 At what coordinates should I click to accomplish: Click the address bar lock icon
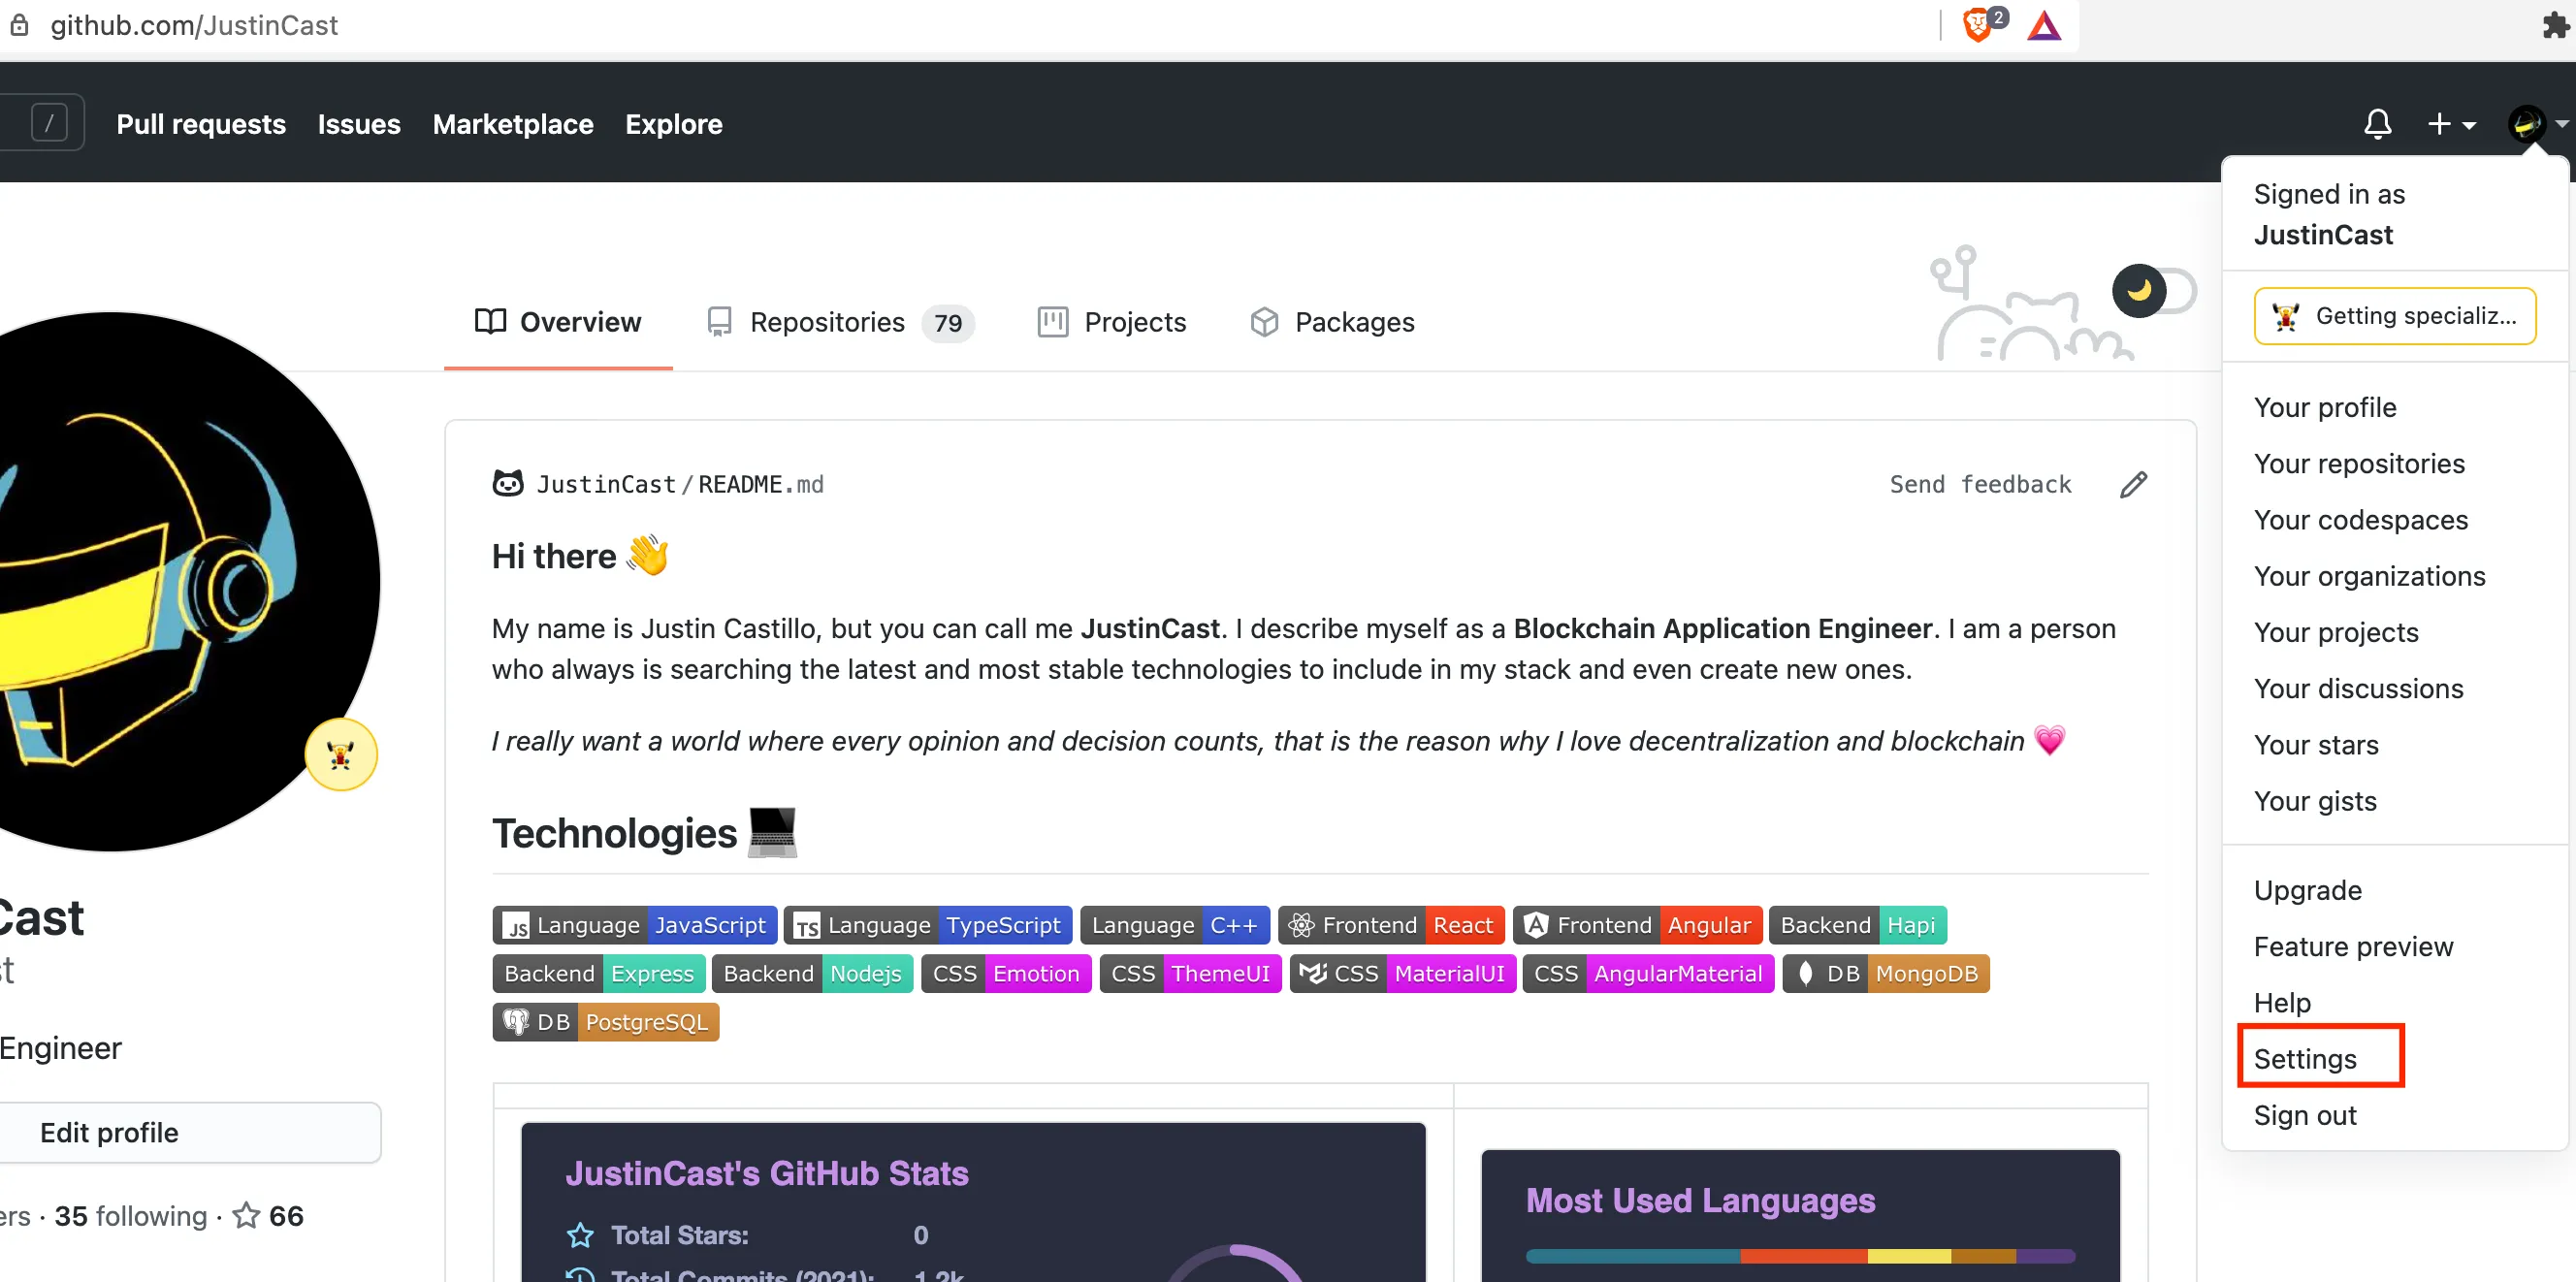(x=19, y=25)
